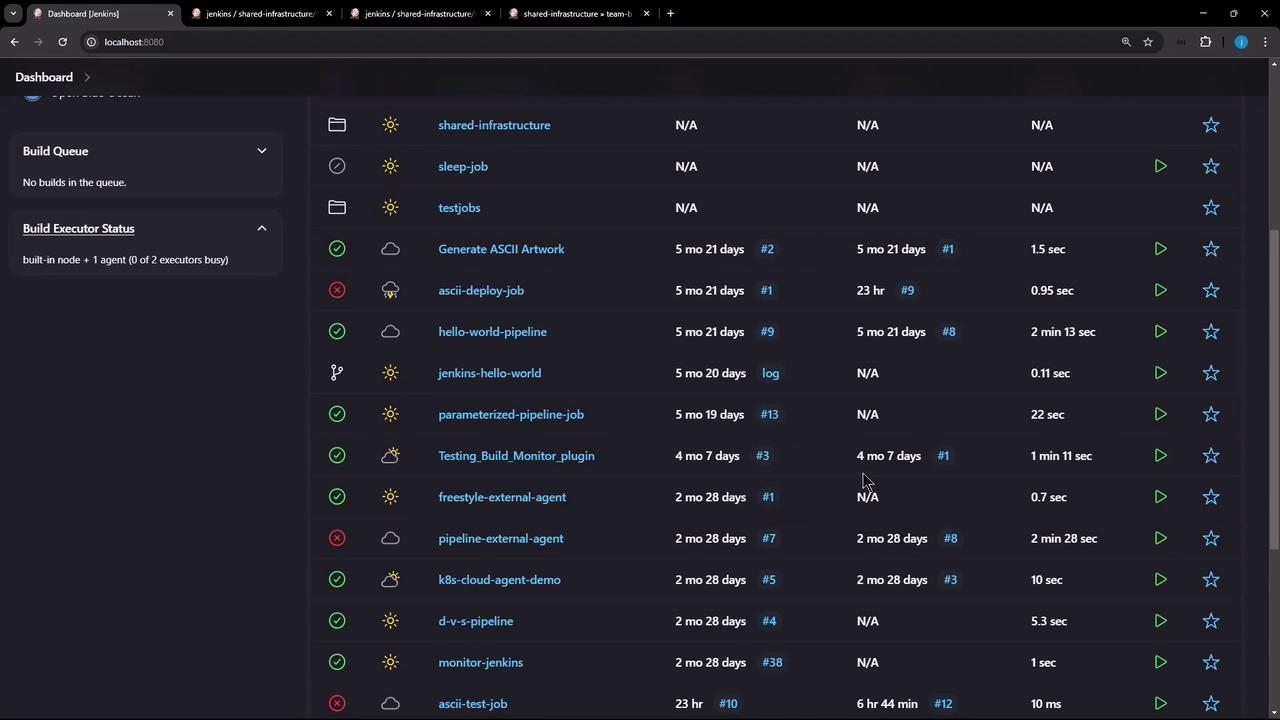The image size is (1280, 720).
Task: Open the jenkins-hello-world log link
Action: pyautogui.click(x=770, y=373)
